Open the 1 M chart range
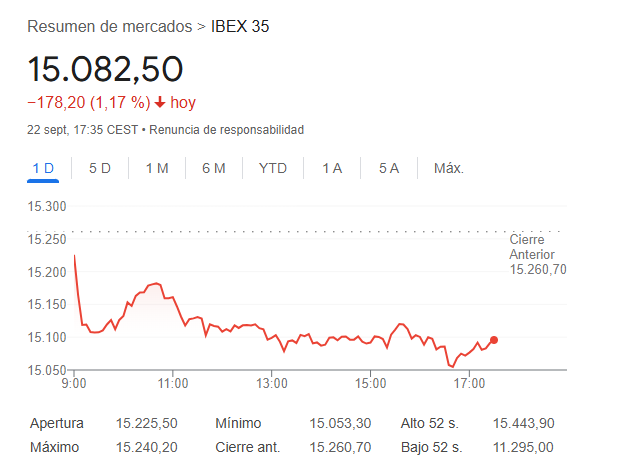 [x=157, y=168]
